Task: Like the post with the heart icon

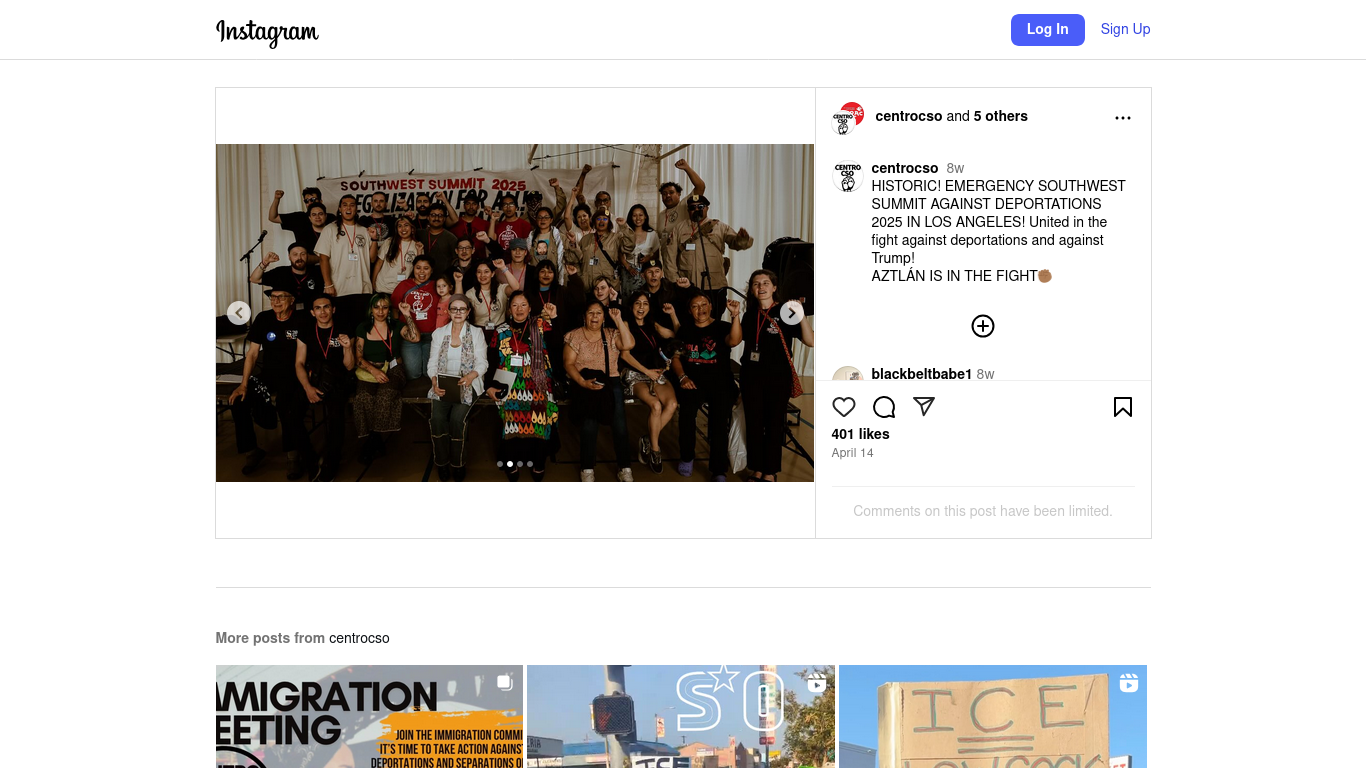Action: (x=844, y=407)
